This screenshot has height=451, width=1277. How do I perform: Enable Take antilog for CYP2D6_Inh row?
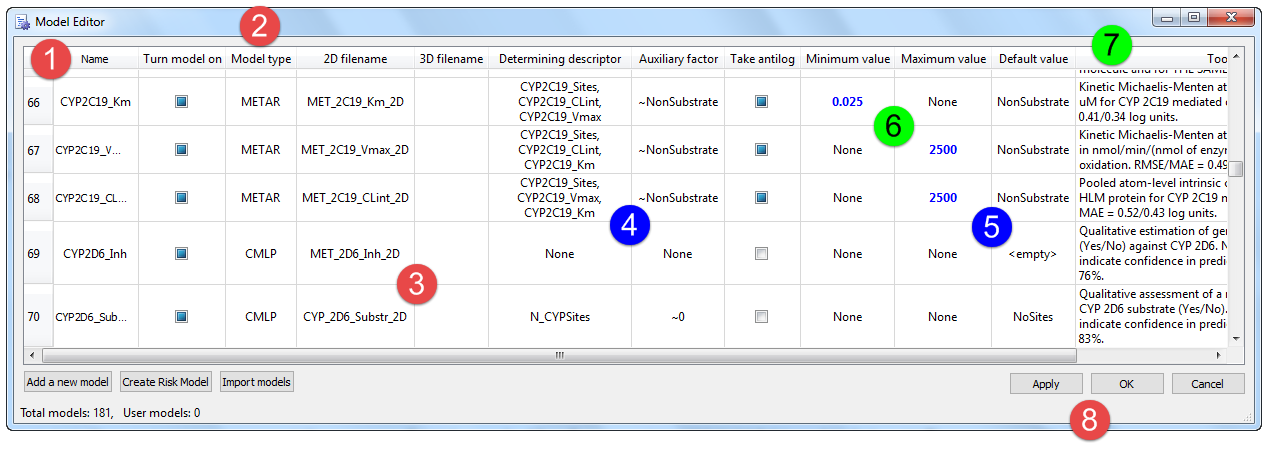click(761, 253)
